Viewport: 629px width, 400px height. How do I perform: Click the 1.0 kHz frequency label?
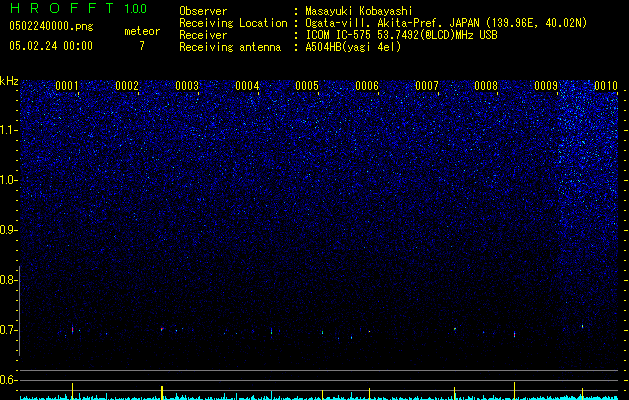9,180
